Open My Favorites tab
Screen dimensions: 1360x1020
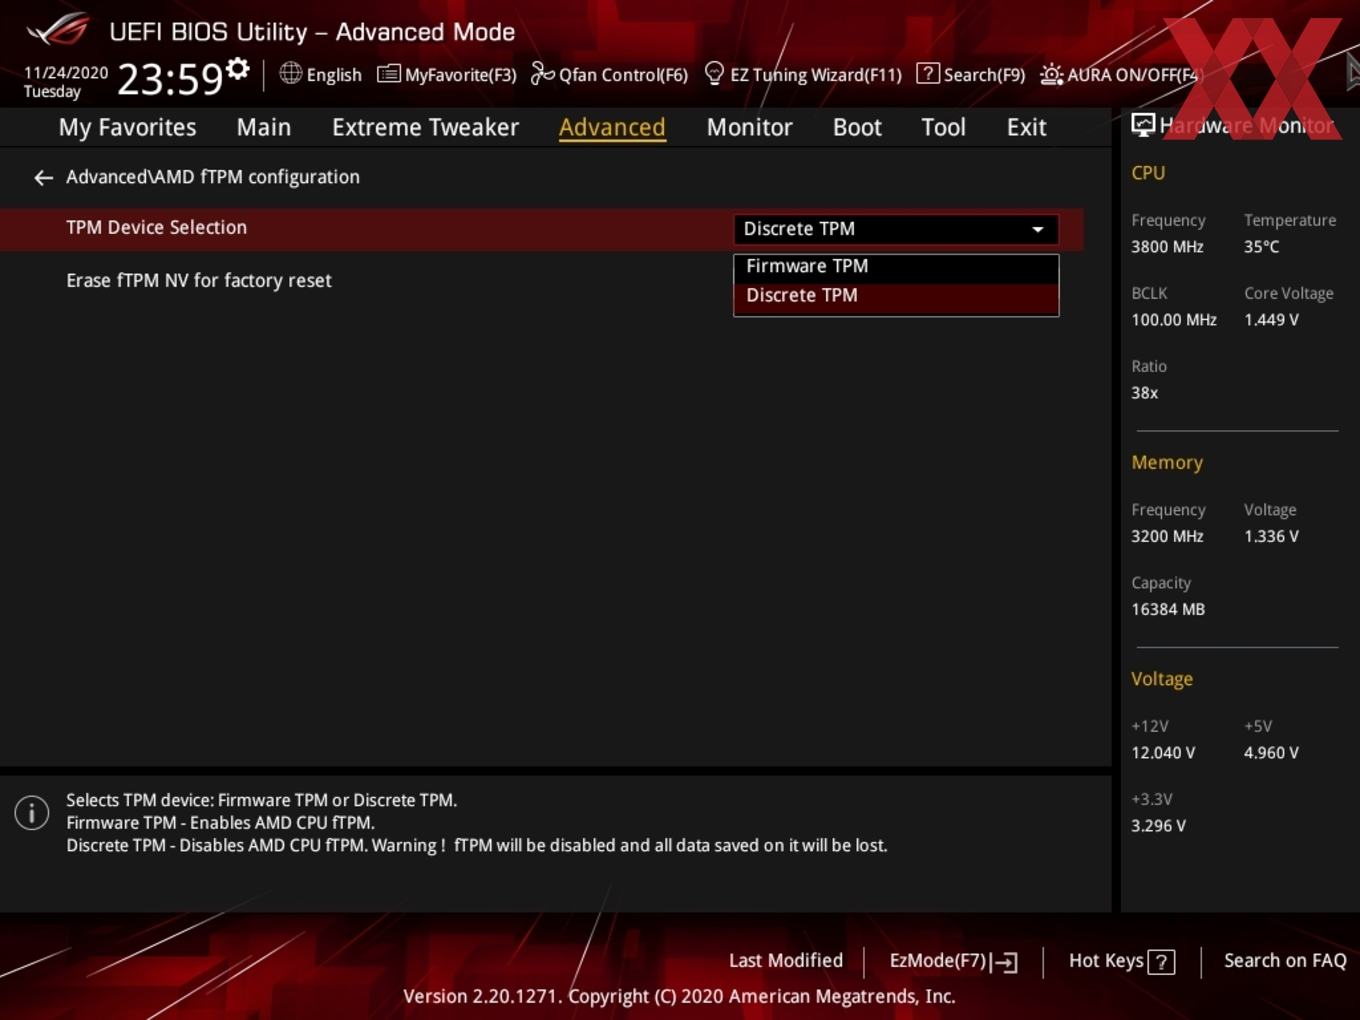[x=127, y=127]
